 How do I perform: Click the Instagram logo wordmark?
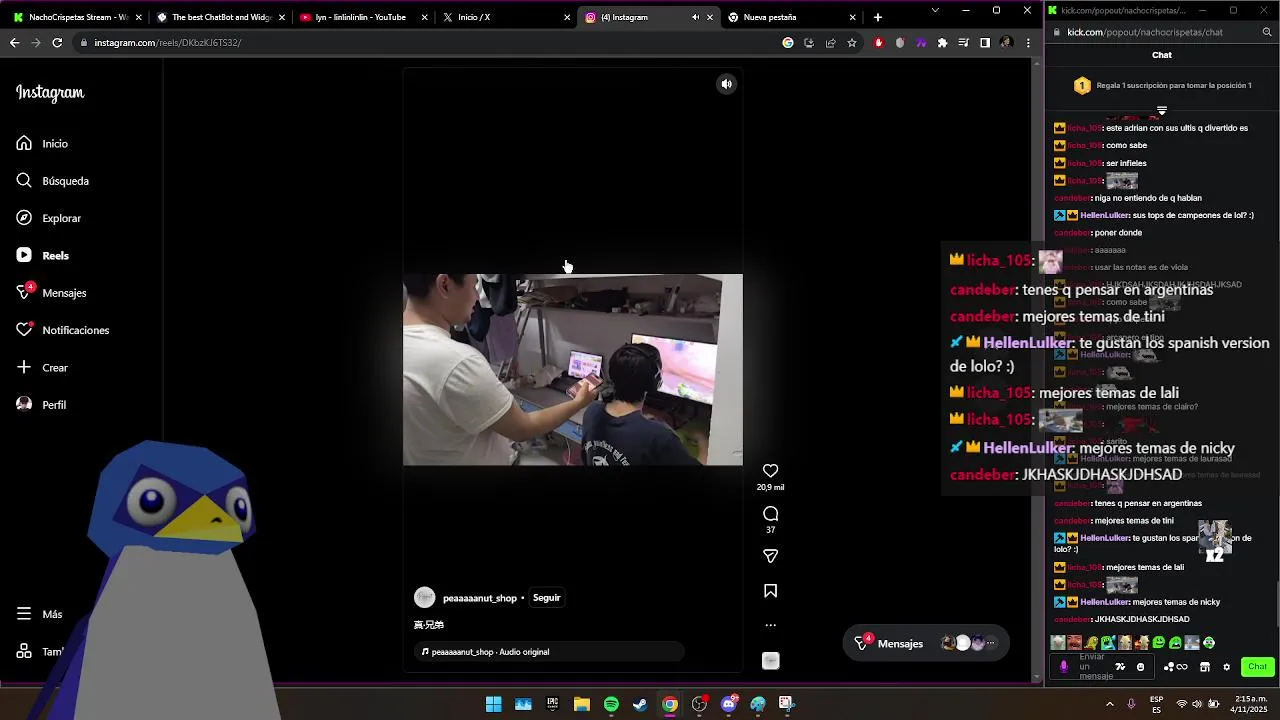(50, 93)
